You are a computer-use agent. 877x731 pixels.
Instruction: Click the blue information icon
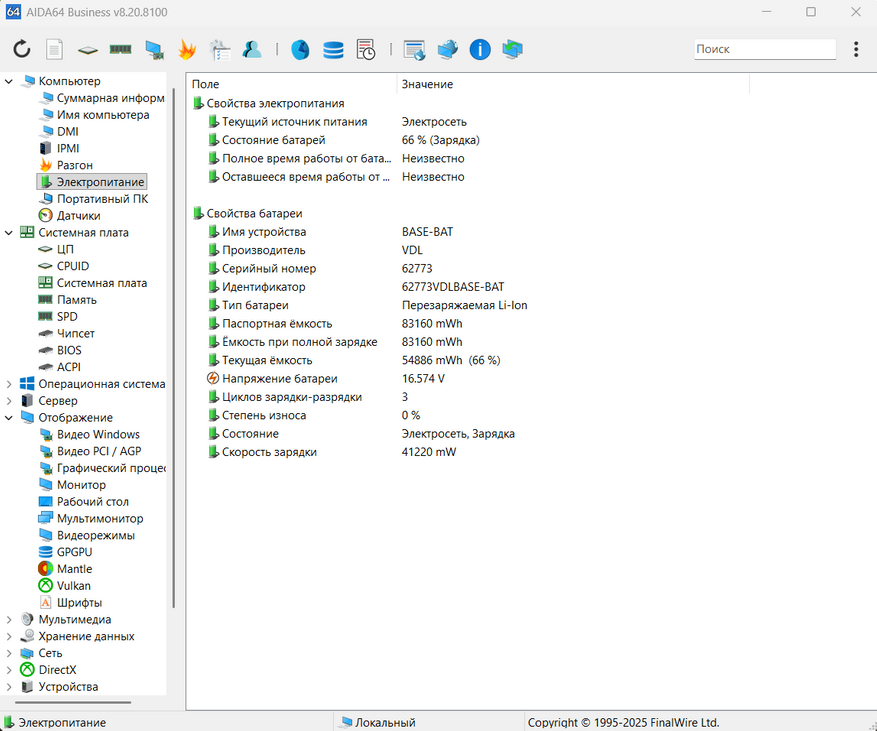pyautogui.click(x=480, y=49)
